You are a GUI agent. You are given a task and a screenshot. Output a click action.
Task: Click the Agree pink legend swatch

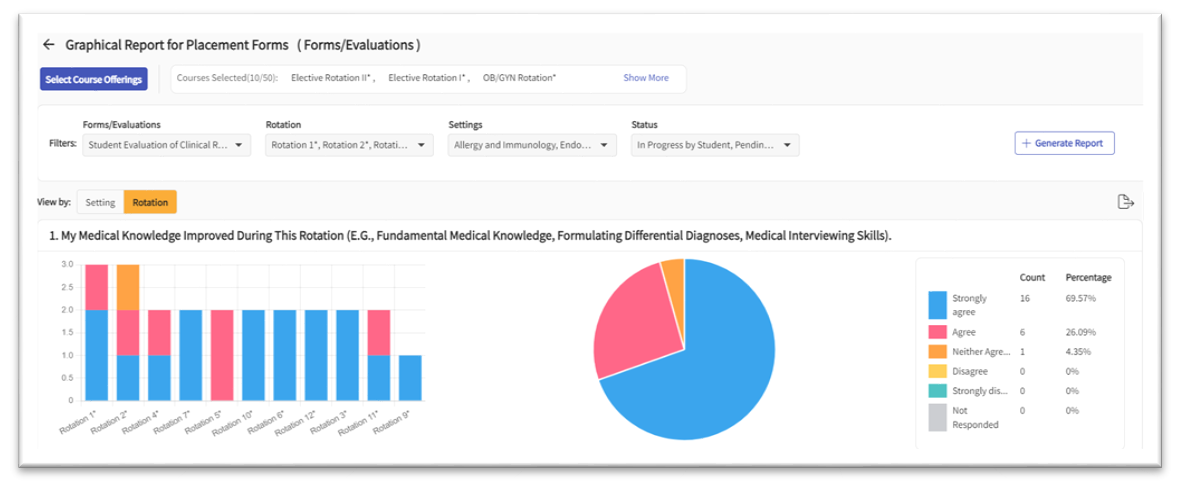coord(937,332)
